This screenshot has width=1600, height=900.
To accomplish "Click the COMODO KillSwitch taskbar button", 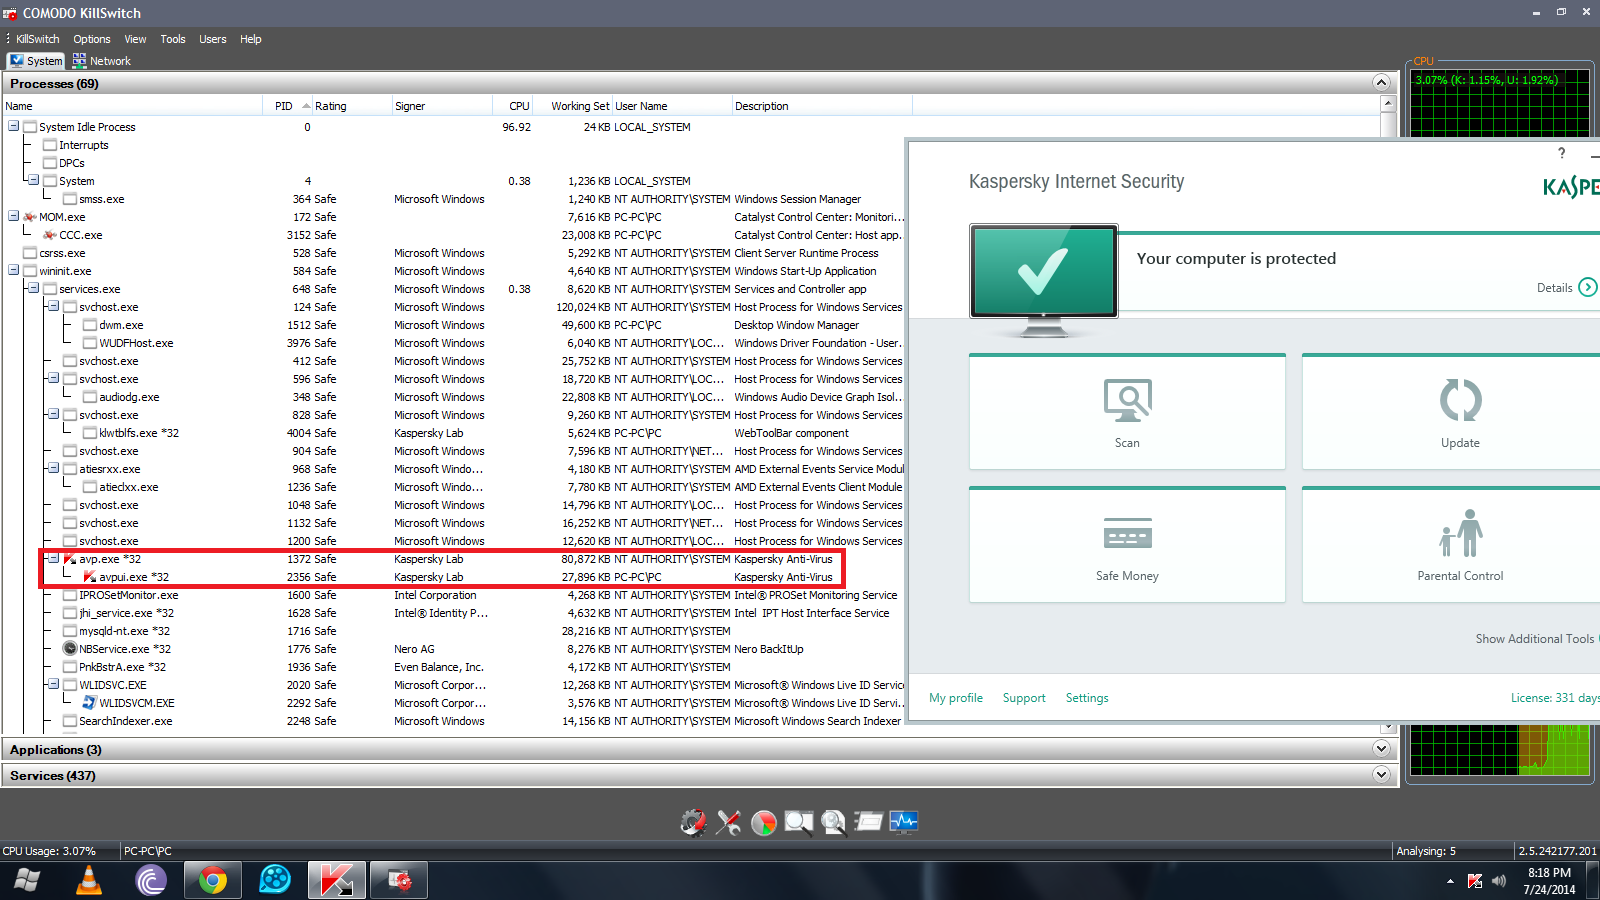I will pyautogui.click(x=399, y=880).
